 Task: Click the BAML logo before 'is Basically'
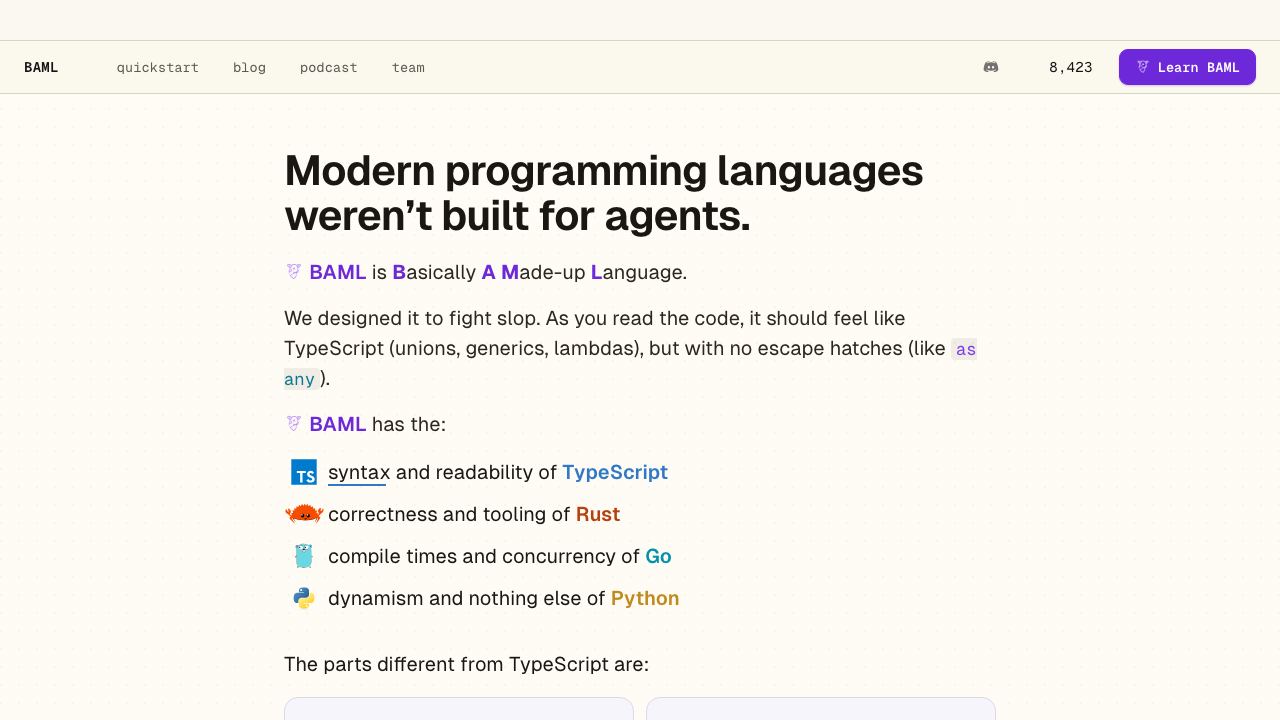tap(293, 272)
